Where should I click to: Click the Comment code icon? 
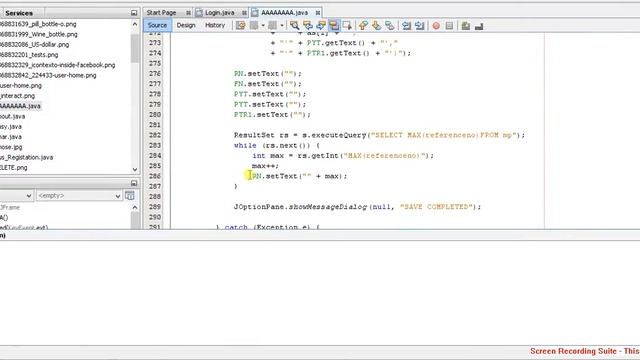pos(466,26)
